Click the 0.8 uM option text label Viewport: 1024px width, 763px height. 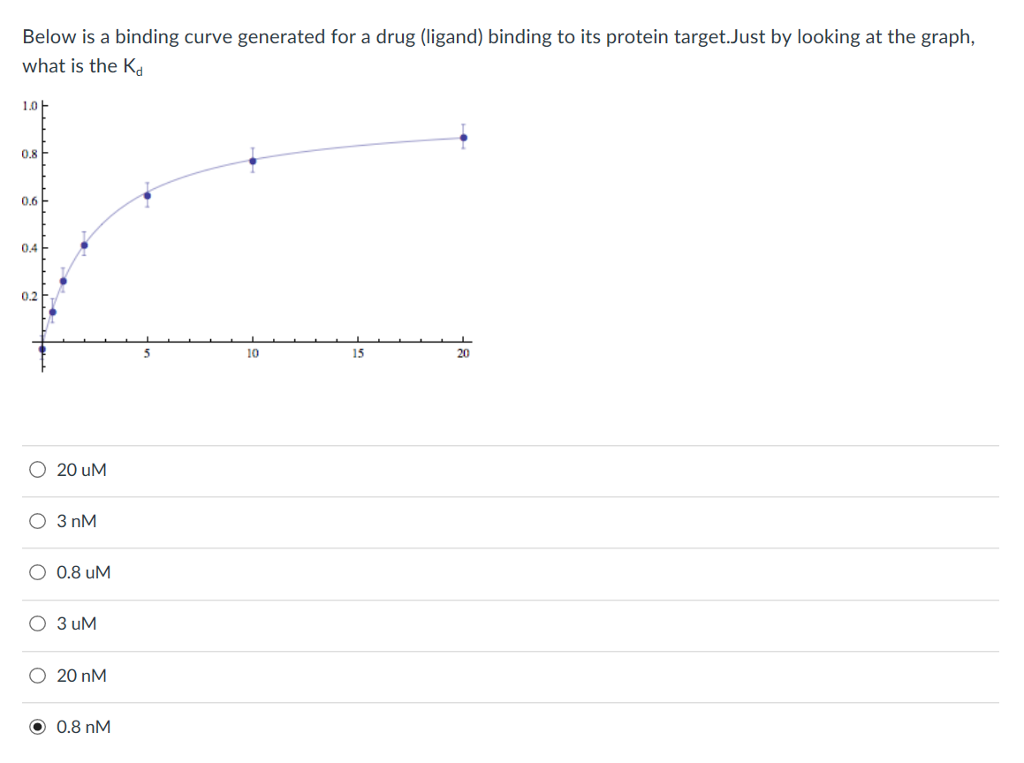pyautogui.click(x=84, y=572)
